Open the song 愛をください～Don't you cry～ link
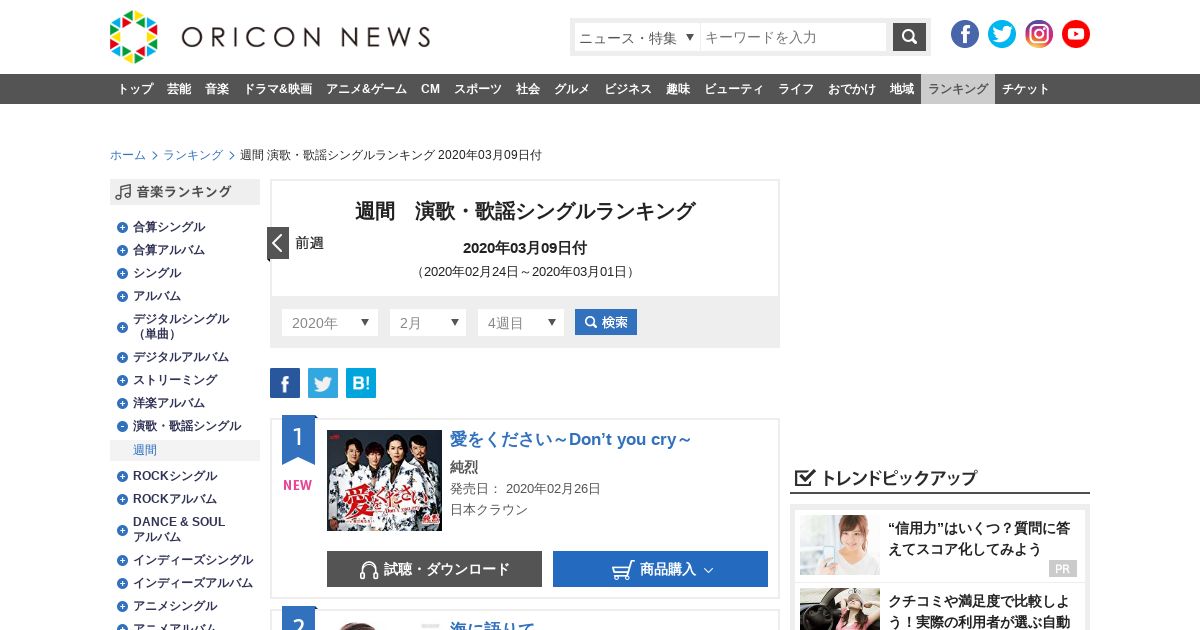 [x=571, y=439]
